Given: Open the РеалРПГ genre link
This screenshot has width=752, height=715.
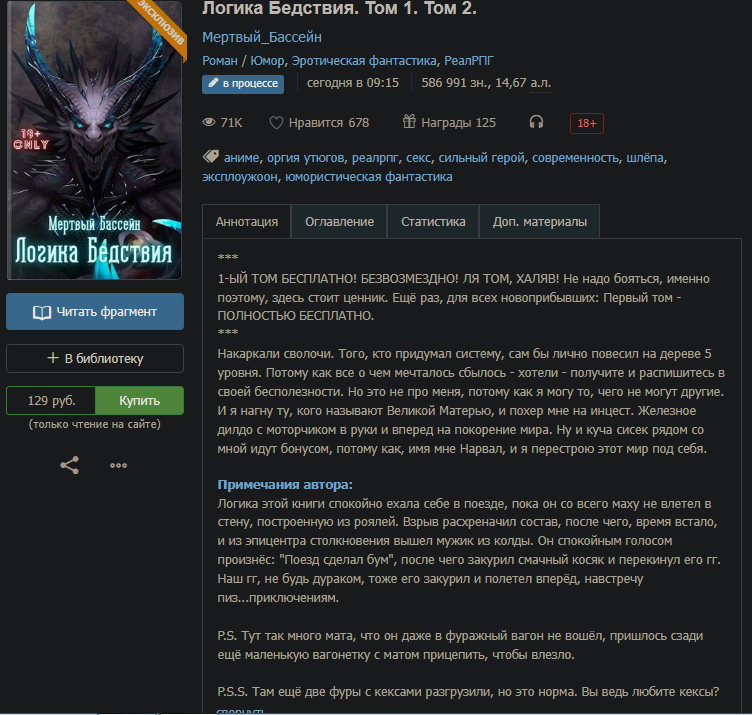Looking at the screenshot, I should 469,61.
